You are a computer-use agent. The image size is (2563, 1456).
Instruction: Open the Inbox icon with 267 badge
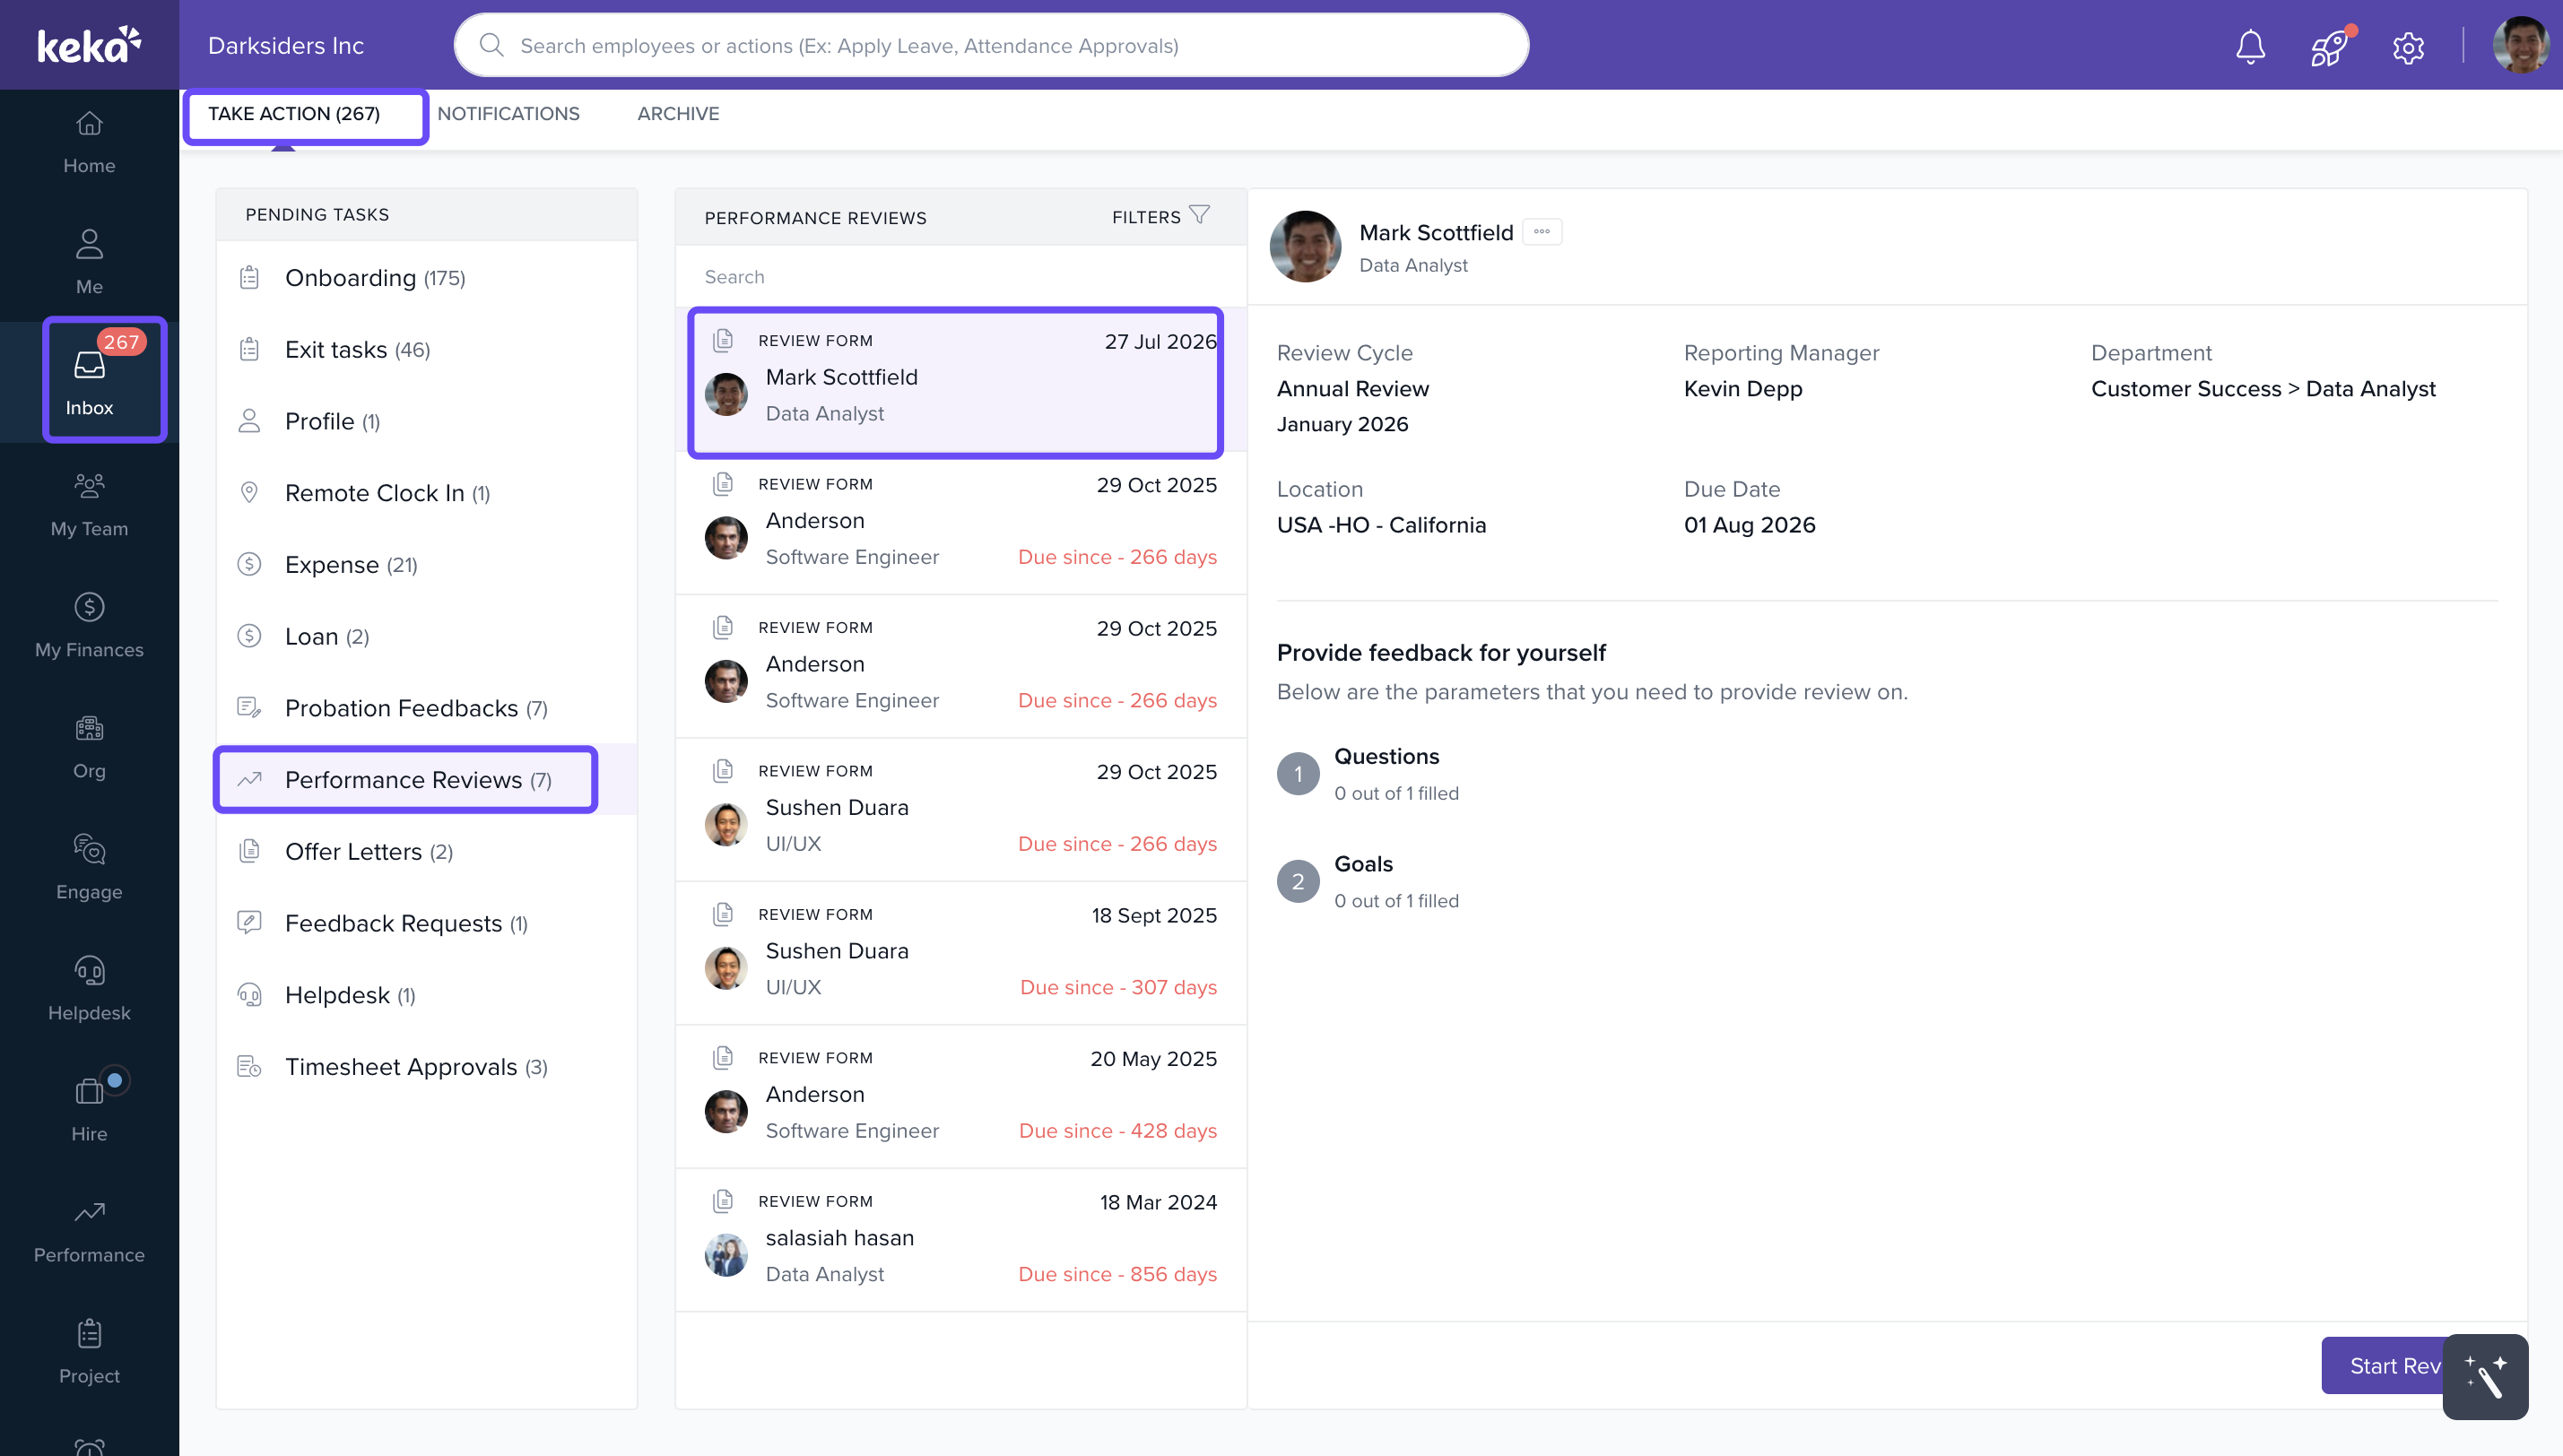coord(89,365)
